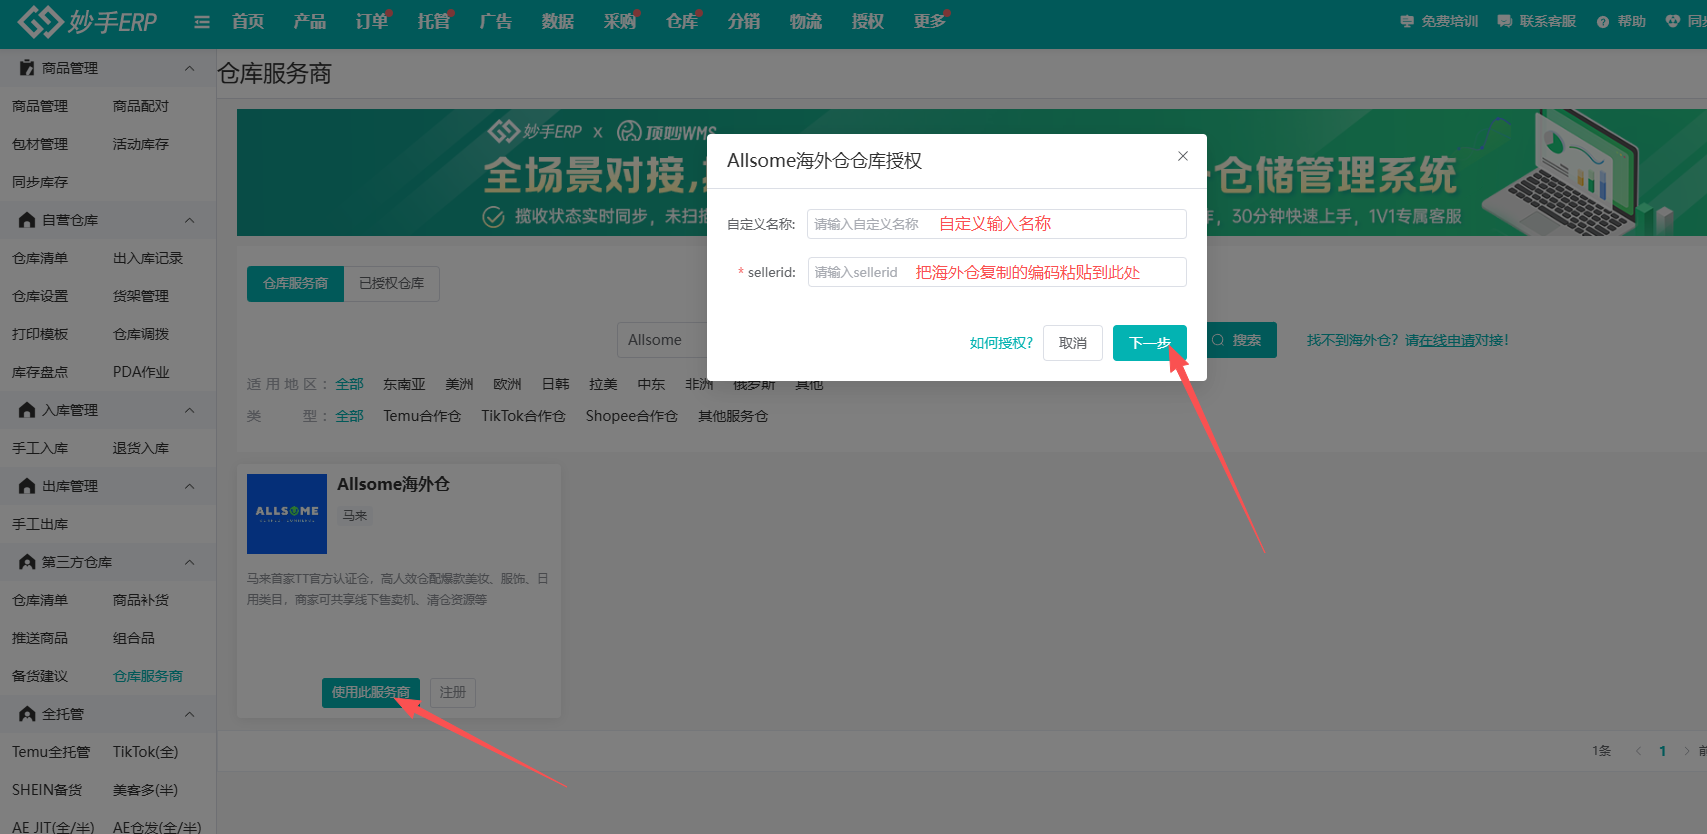Open the 仓库 top menu
1707x834 pixels.
click(682, 21)
